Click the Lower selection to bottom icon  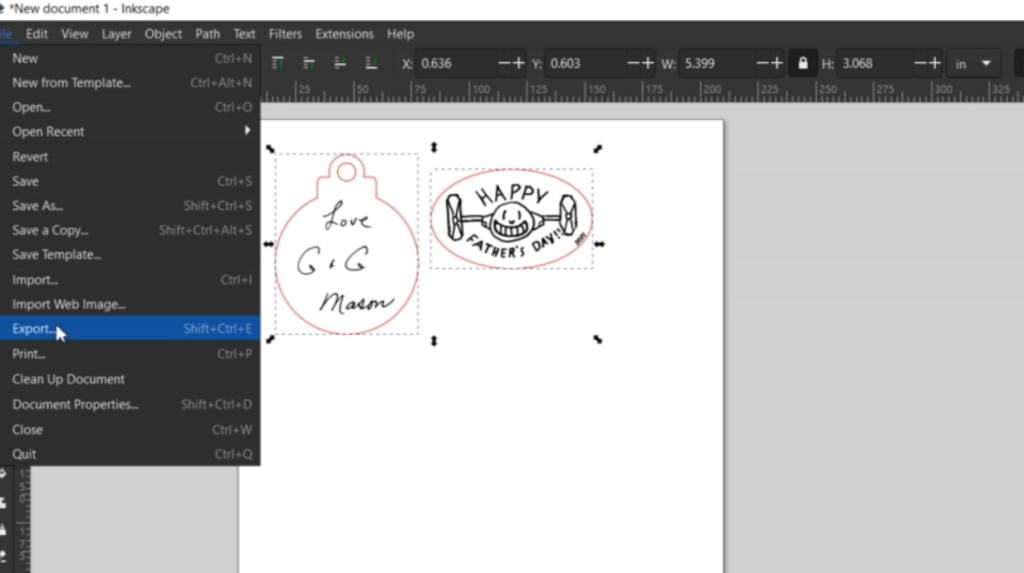click(x=373, y=63)
